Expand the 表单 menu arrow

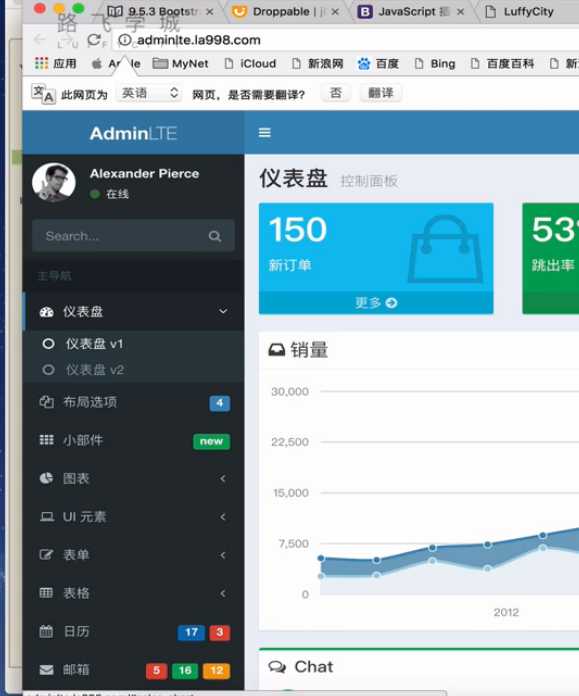coord(223,555)
